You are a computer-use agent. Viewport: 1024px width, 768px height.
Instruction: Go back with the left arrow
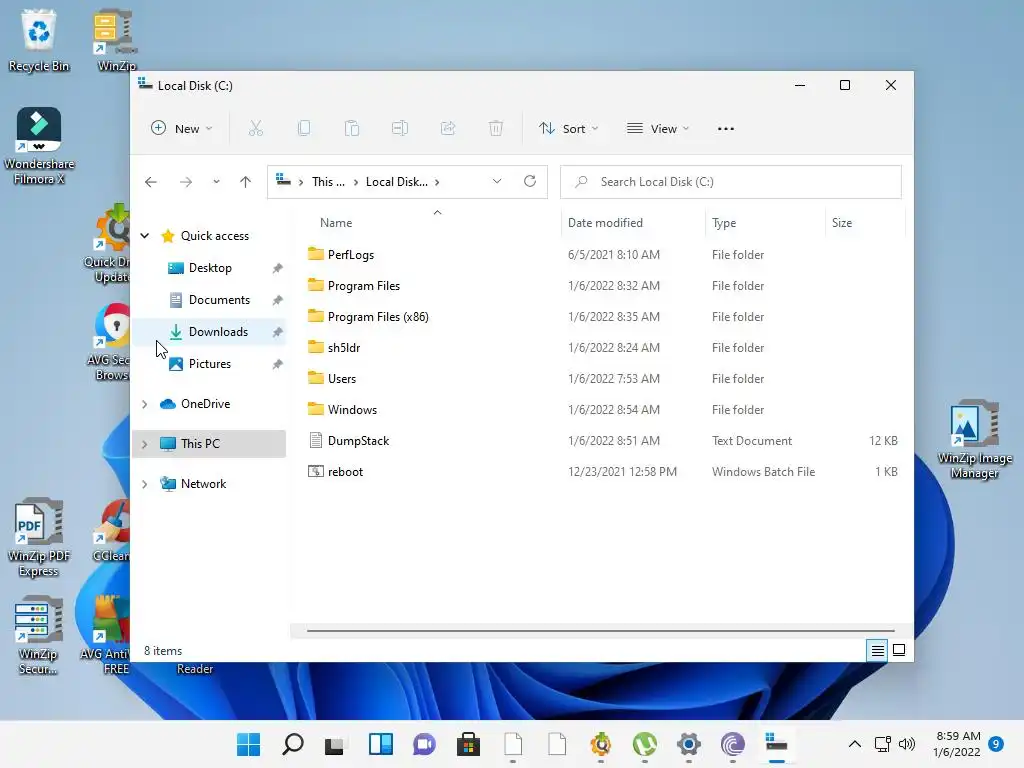[x=151, y=182]
